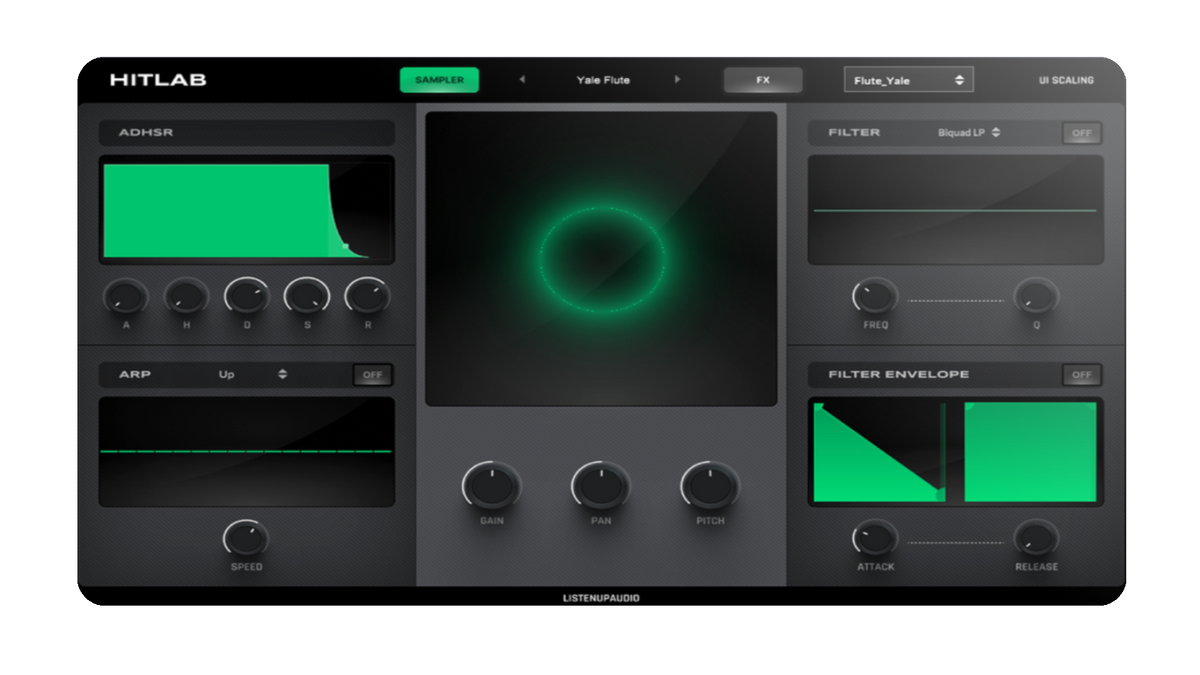Viewport: 1200px width, 675px height.
Task: Click the HITLAB logo
Action: pos(158,80)
